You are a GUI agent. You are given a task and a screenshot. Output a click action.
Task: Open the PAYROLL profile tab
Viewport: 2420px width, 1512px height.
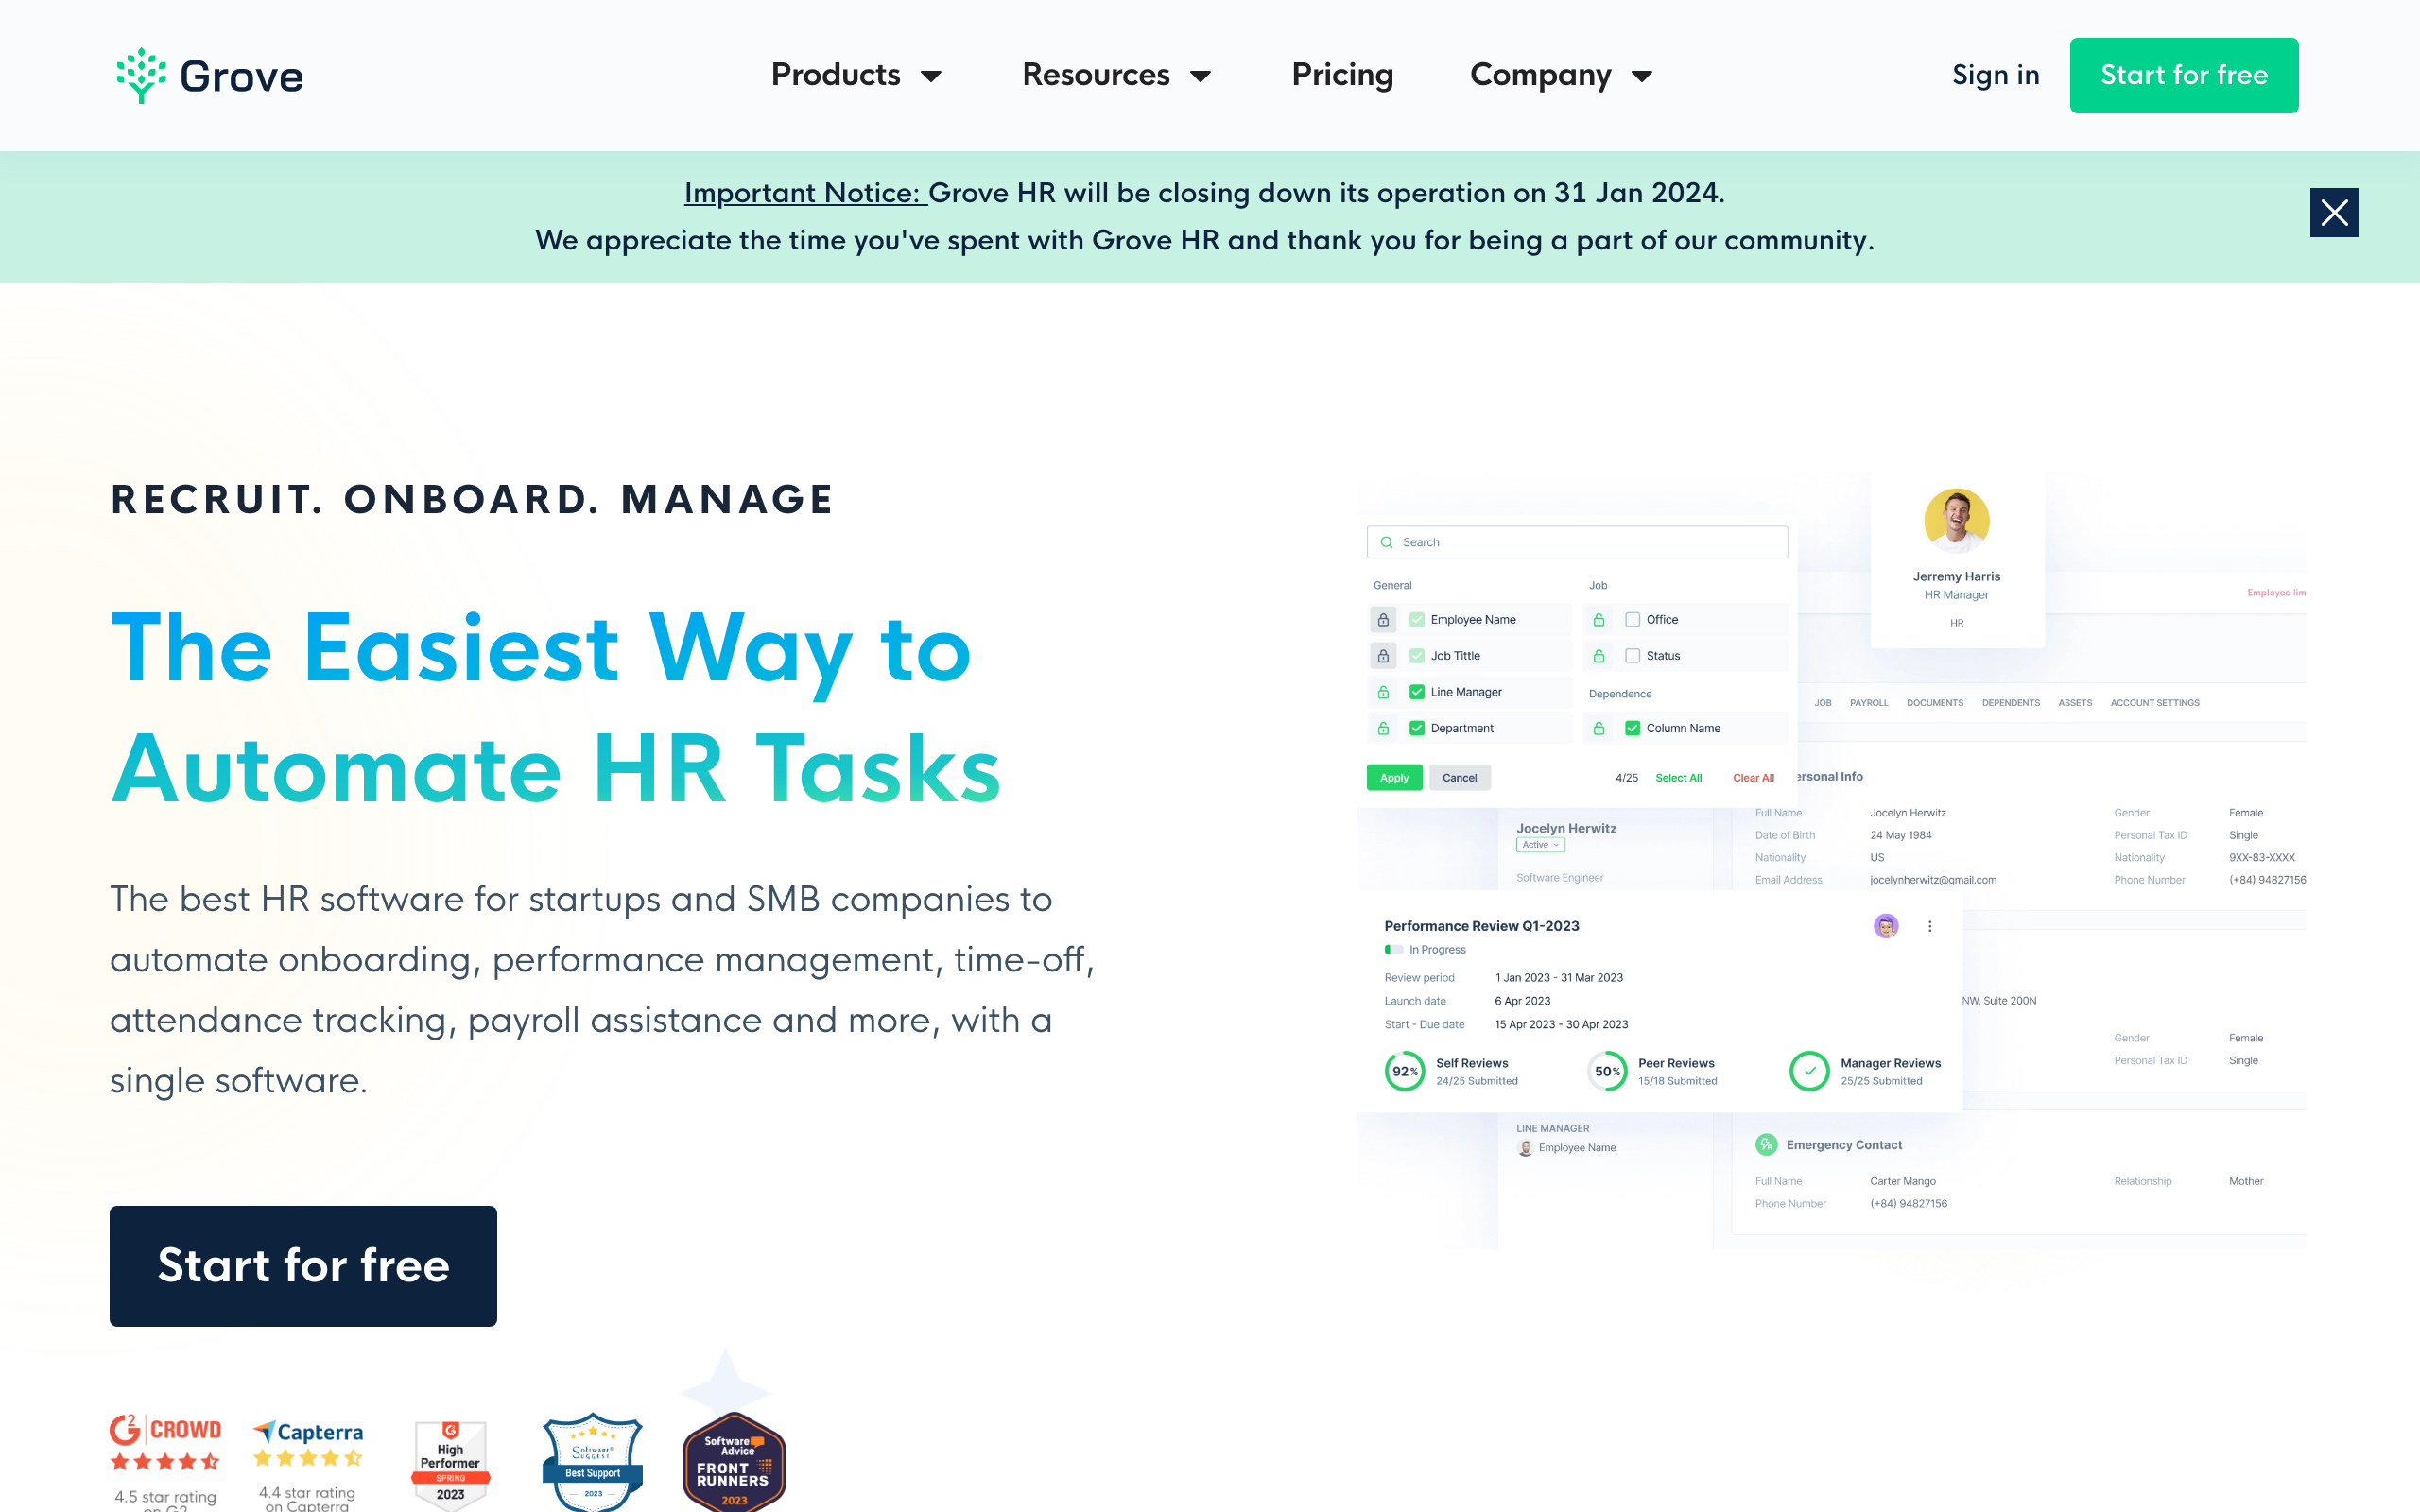pos(1868,703)
